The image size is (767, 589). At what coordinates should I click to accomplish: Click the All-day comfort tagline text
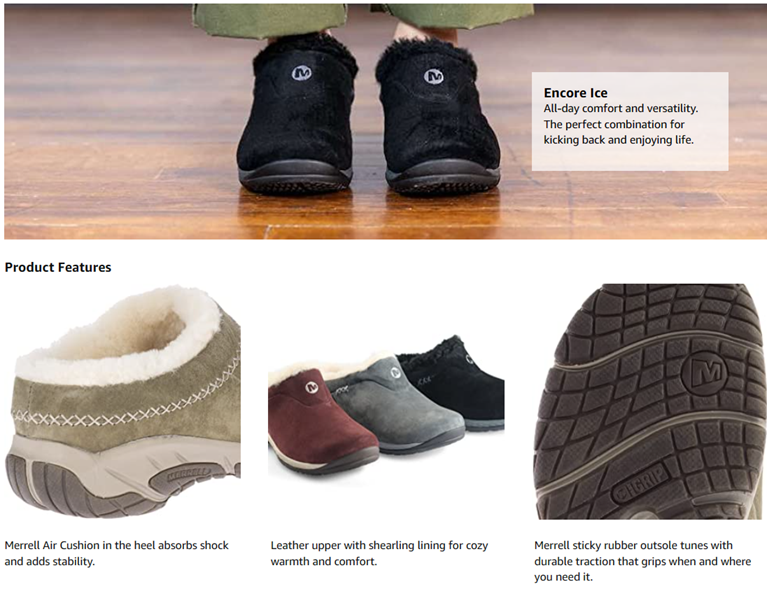(620, 124)
